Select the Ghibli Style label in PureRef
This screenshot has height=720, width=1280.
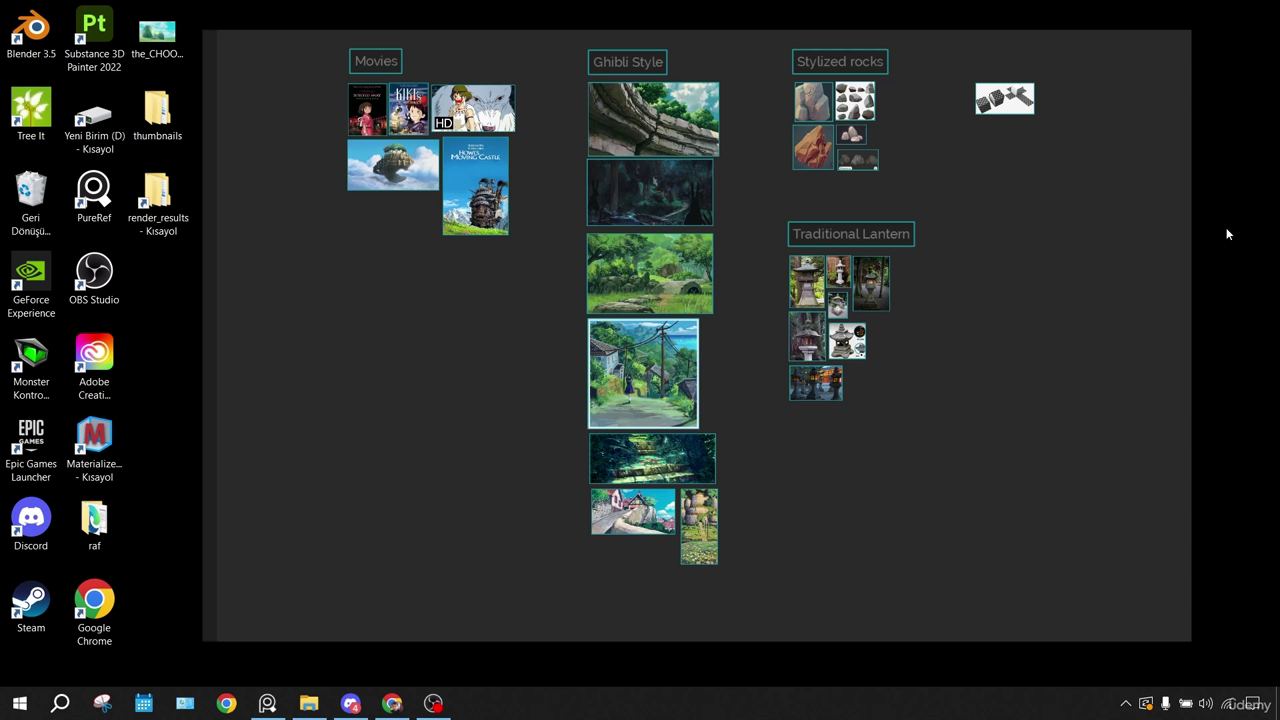tap(628, 62)
